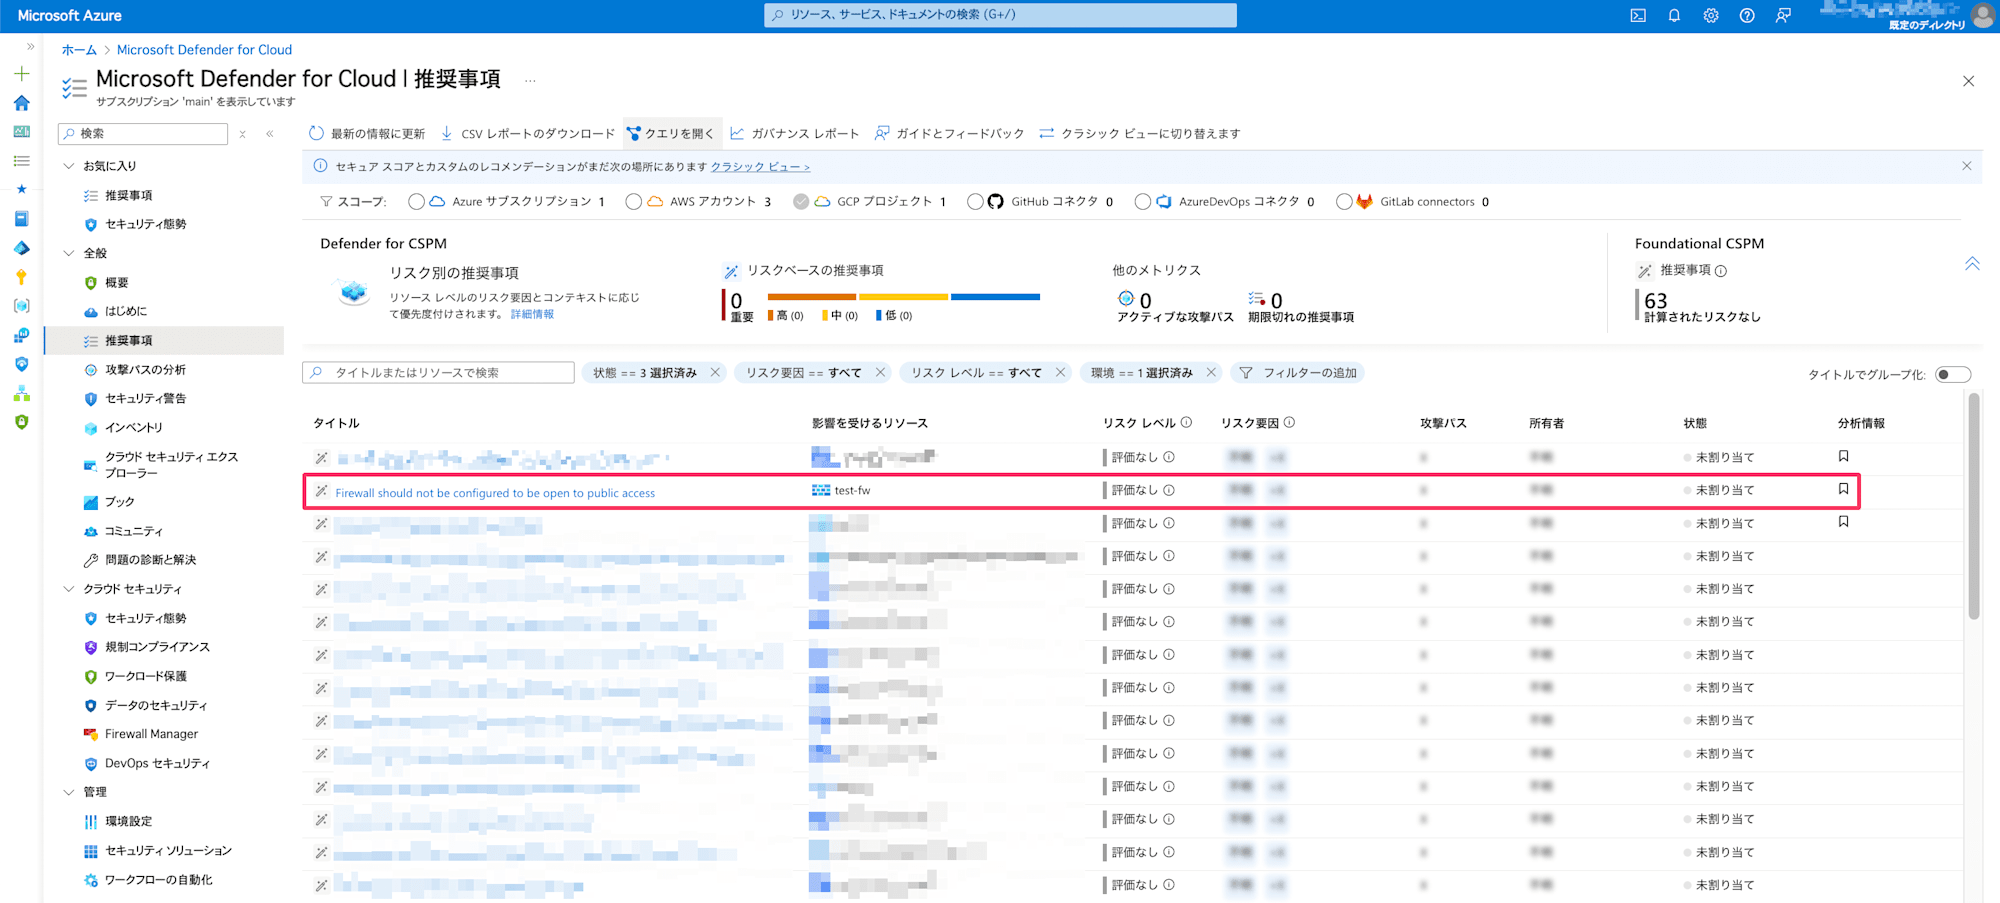
Task: Click the ellipsis next to page title
Action: pyautogui.click(x=530, y=80)
